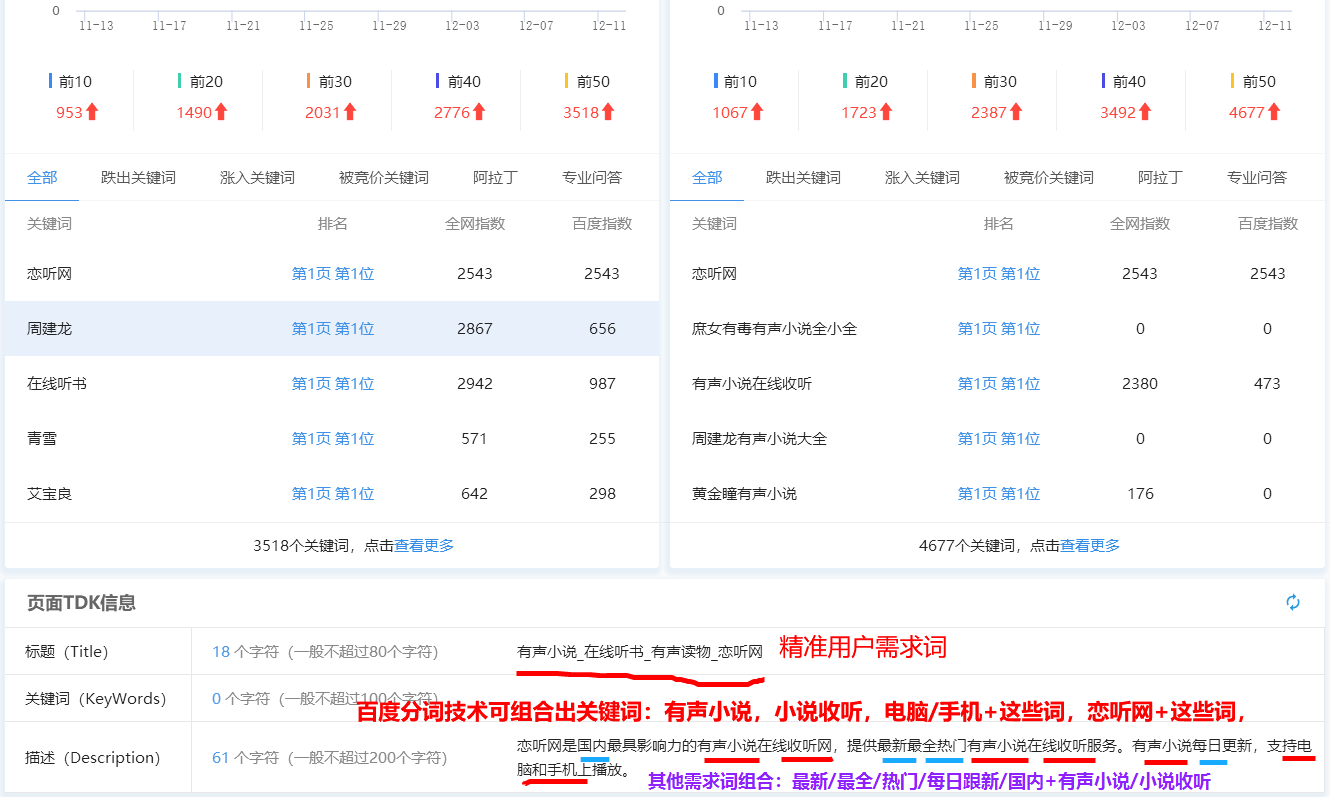Open ranking link for 周建龙有声小说大全
1330x797 pixels.
pyautogui.click(x=999, y=439)
